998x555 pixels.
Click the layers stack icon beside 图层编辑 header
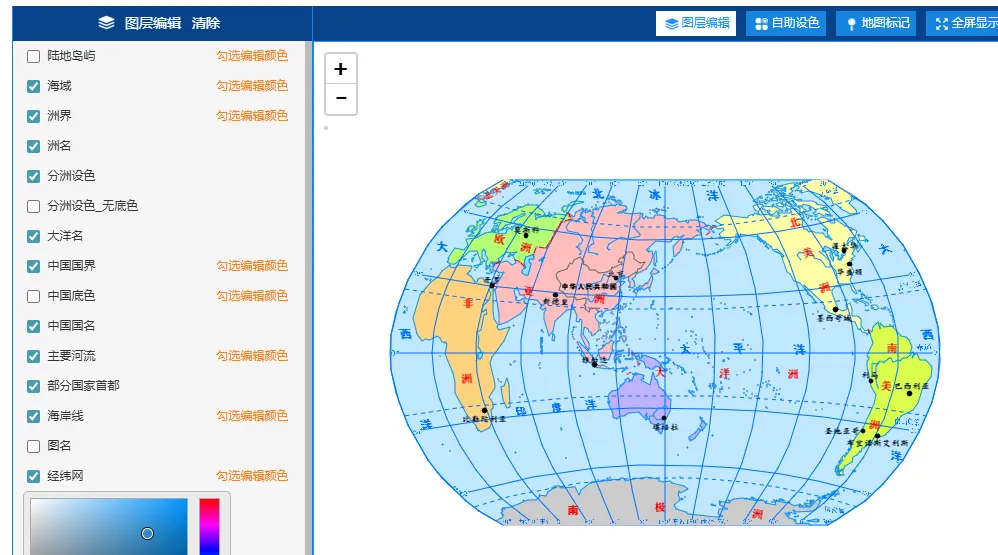(x=106, y=23)
